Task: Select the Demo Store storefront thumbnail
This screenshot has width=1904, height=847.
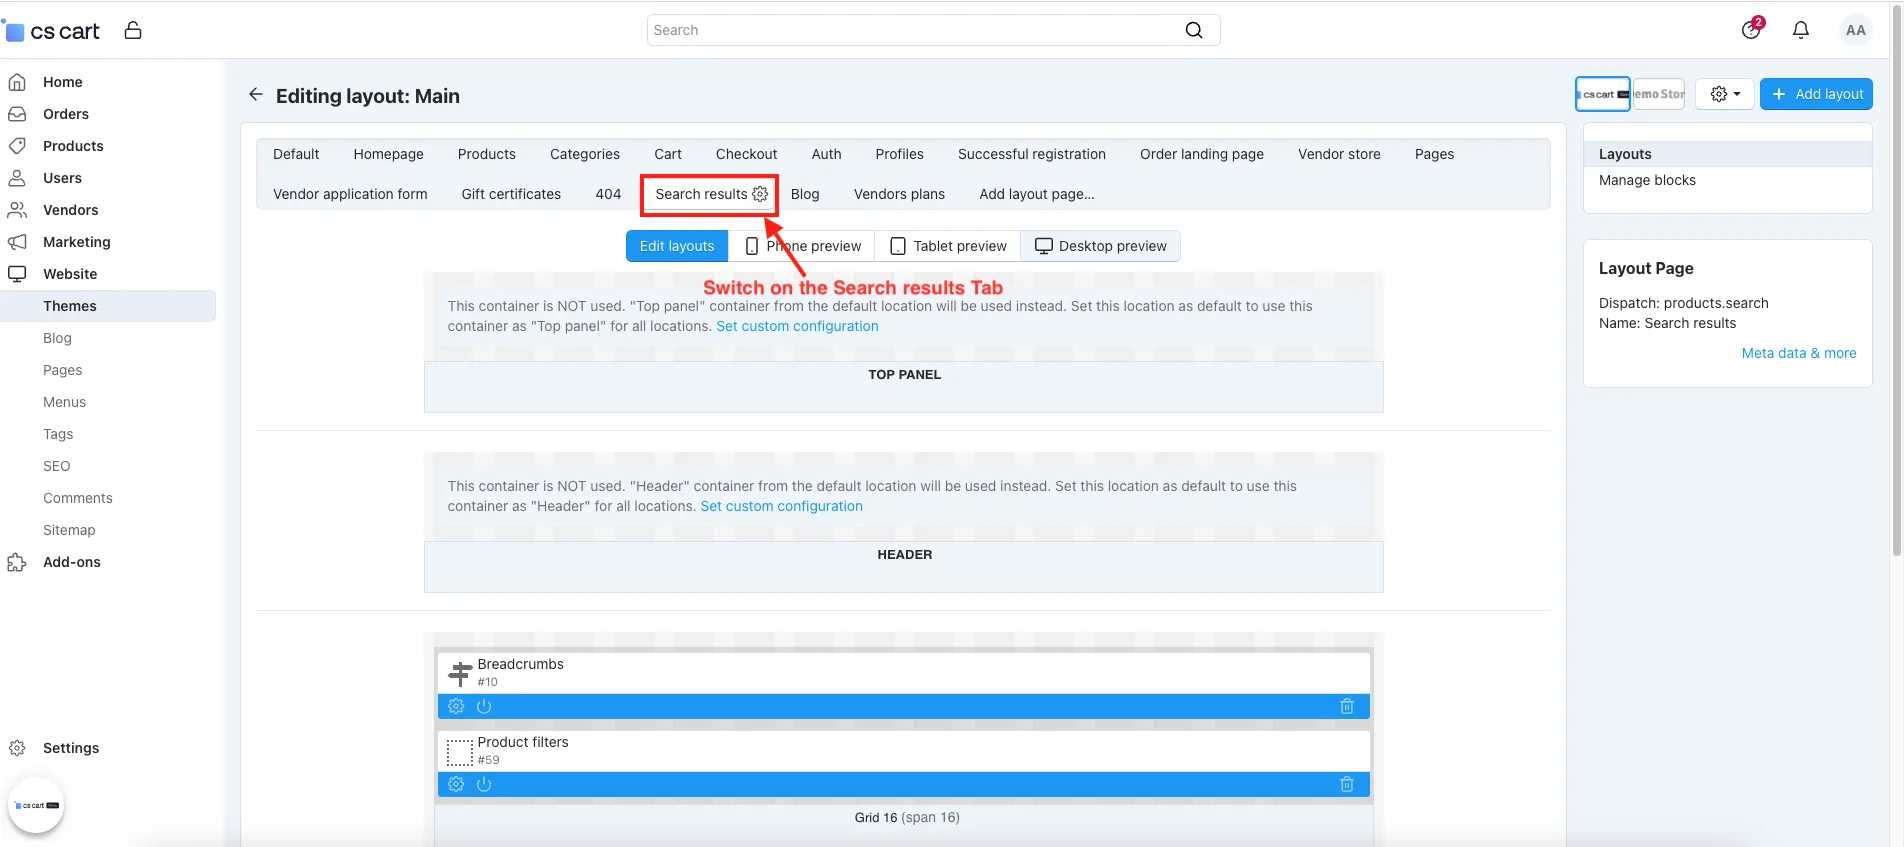Action: 1659,94
